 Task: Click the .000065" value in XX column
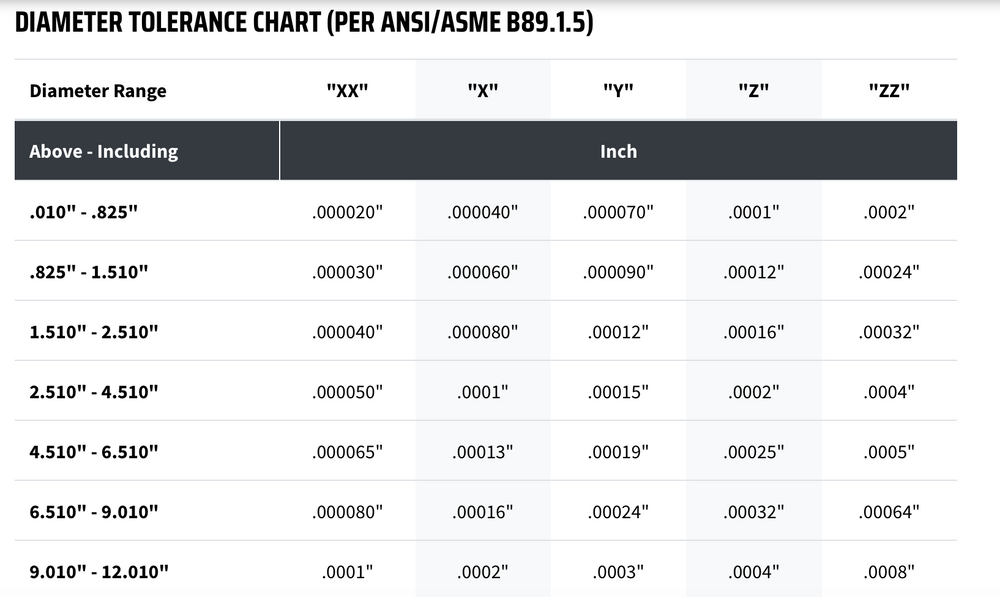(x=347, y=452)
